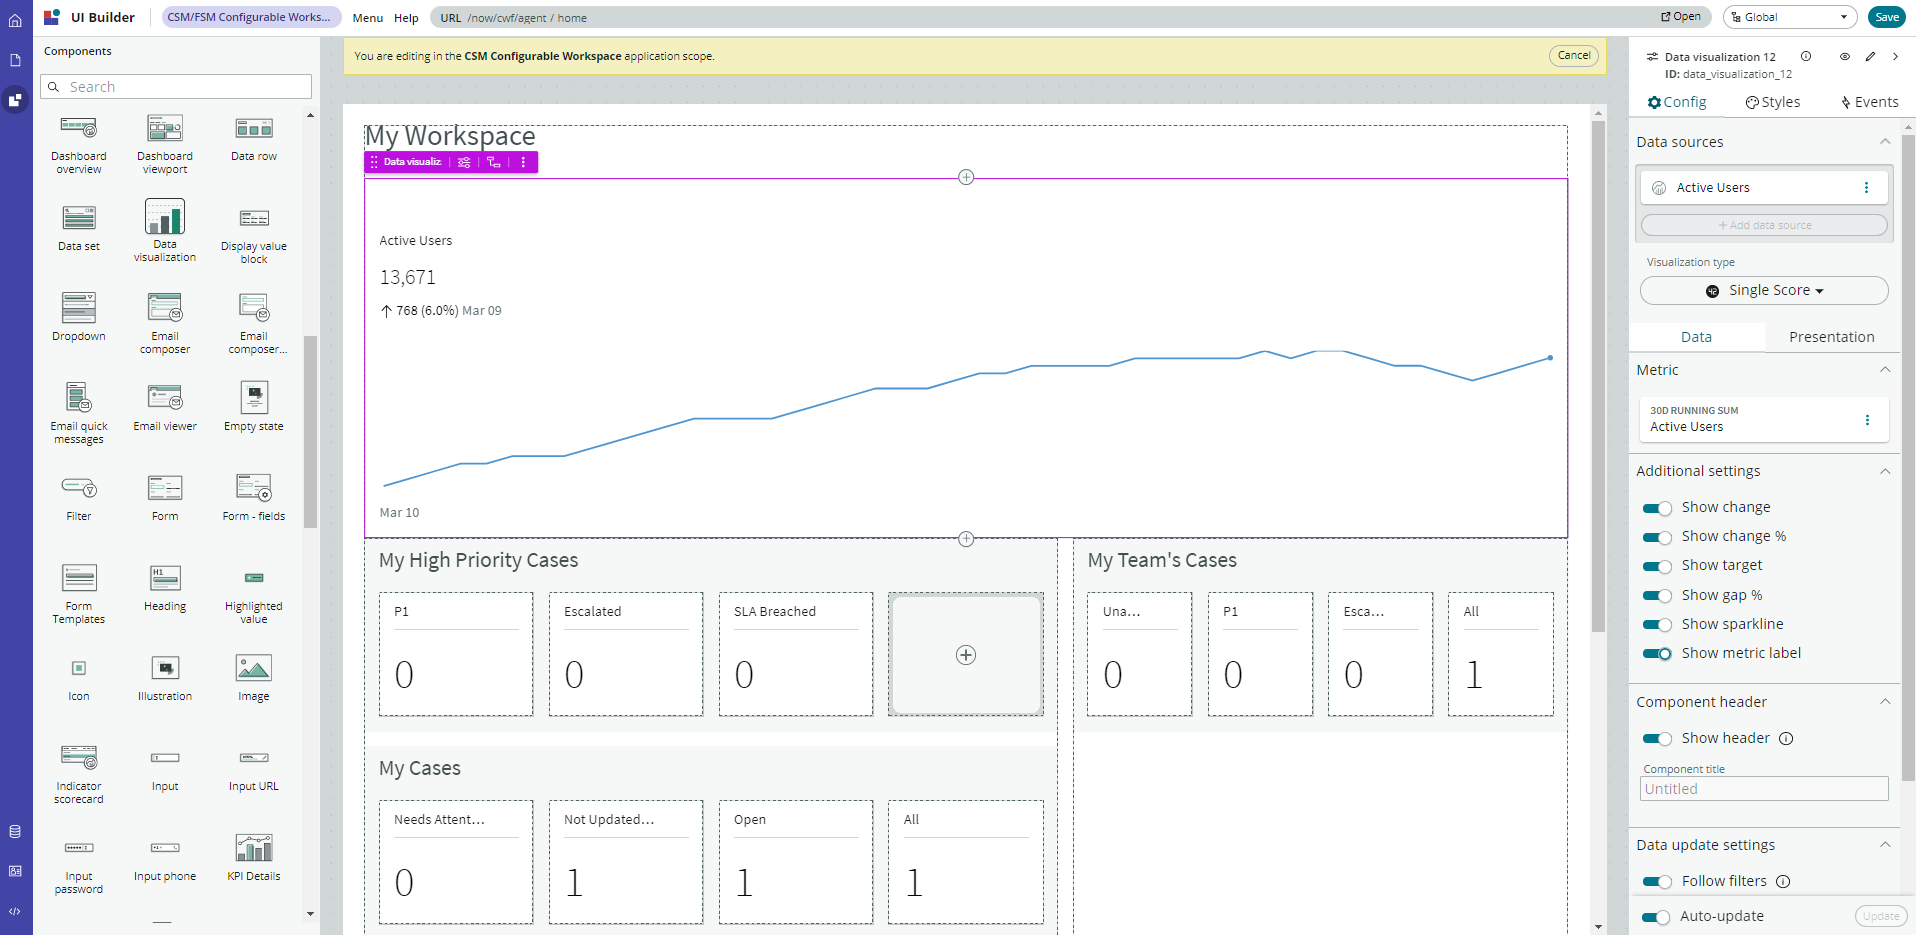The image size is (1916, 935).
Task: Disable the Show sparkline toggle
Action: pyautogui.click(x=1657, y=625)
